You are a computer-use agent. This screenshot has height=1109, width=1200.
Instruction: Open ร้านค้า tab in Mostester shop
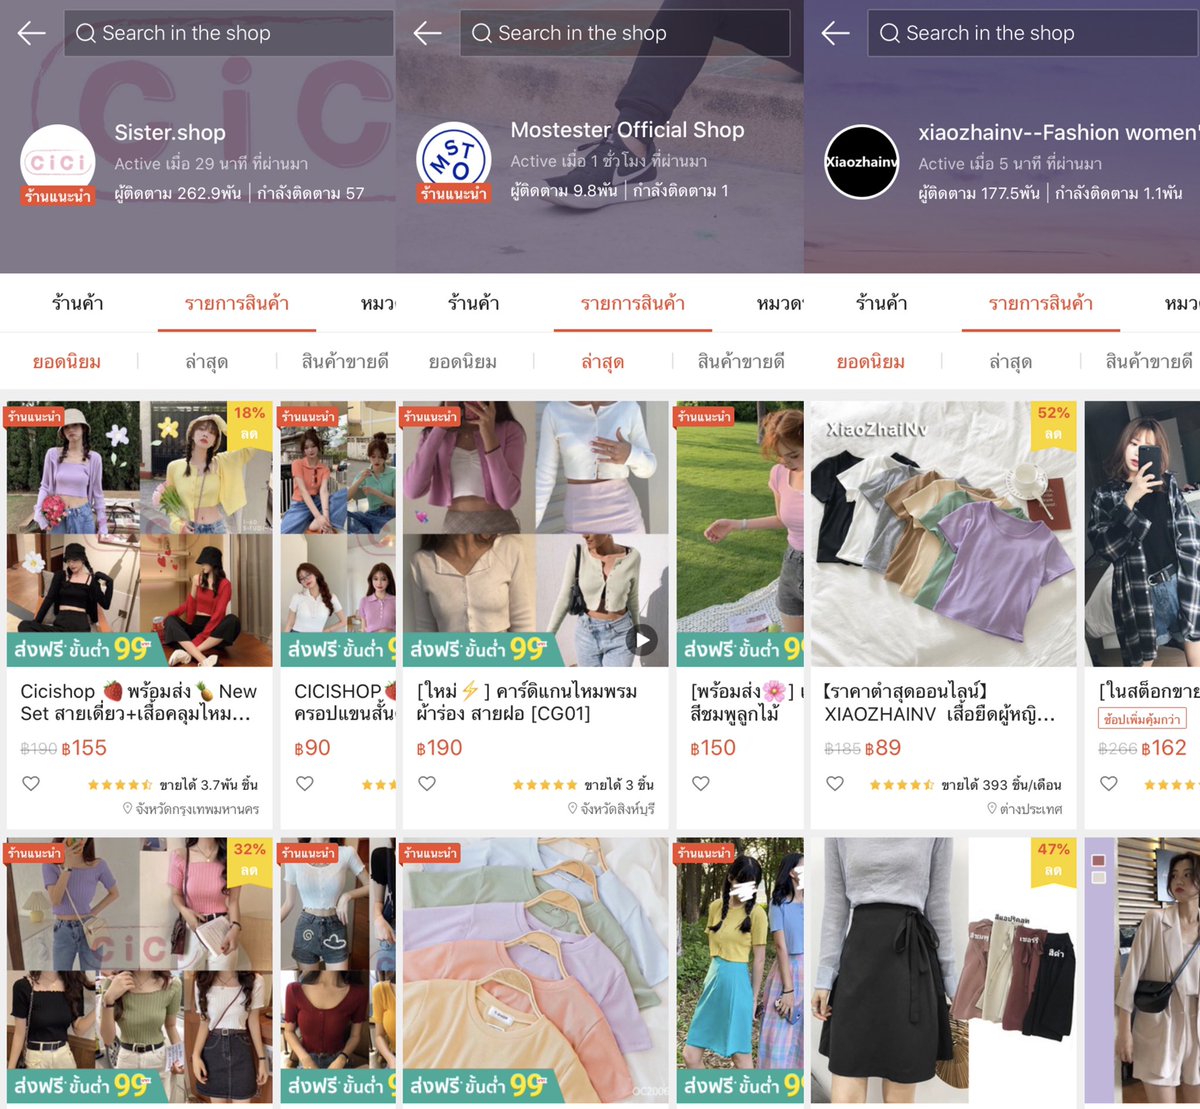474,303
